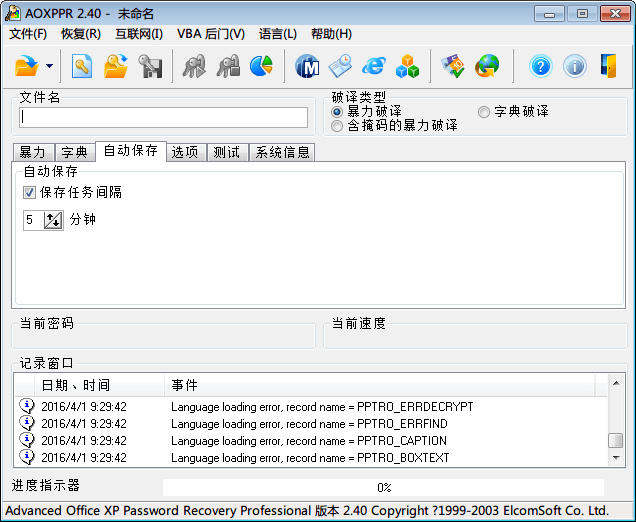Open the 恢复(R) menu

(81, 34)
